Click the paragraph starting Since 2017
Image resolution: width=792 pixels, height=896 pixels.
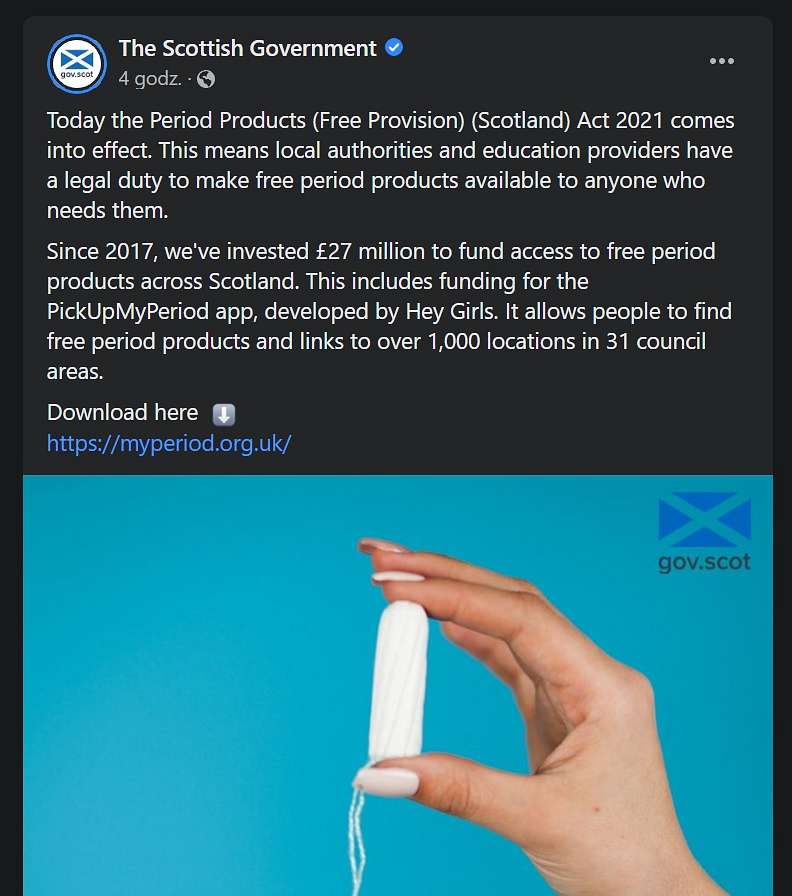pos(390,311)
